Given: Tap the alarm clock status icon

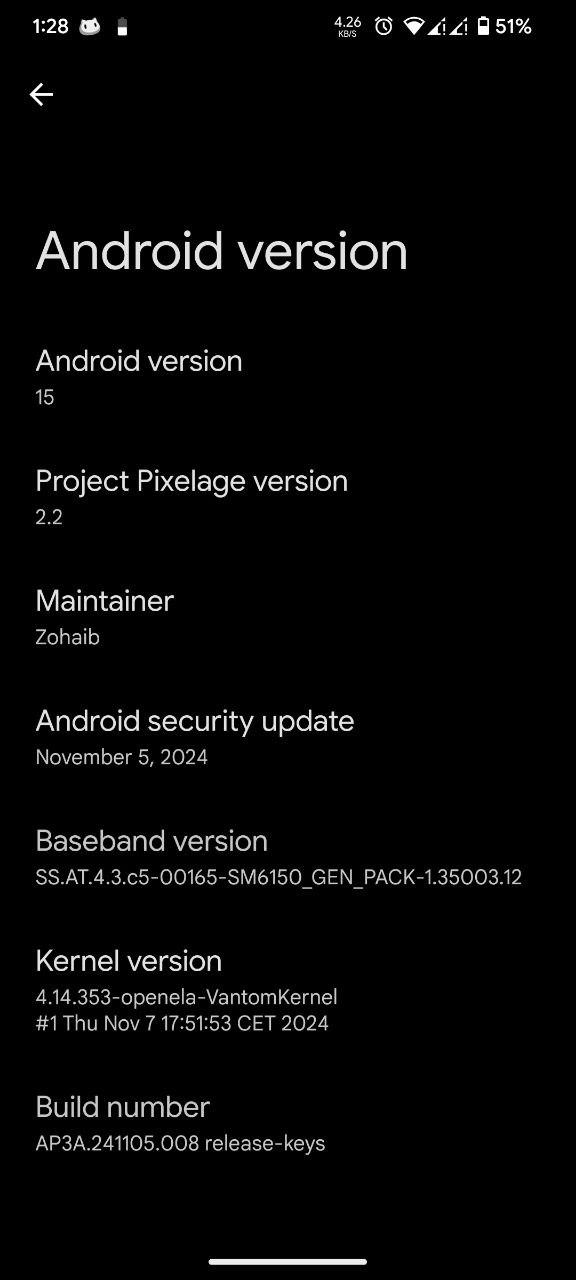Looking at the screenshot, I should coord(384,27).
